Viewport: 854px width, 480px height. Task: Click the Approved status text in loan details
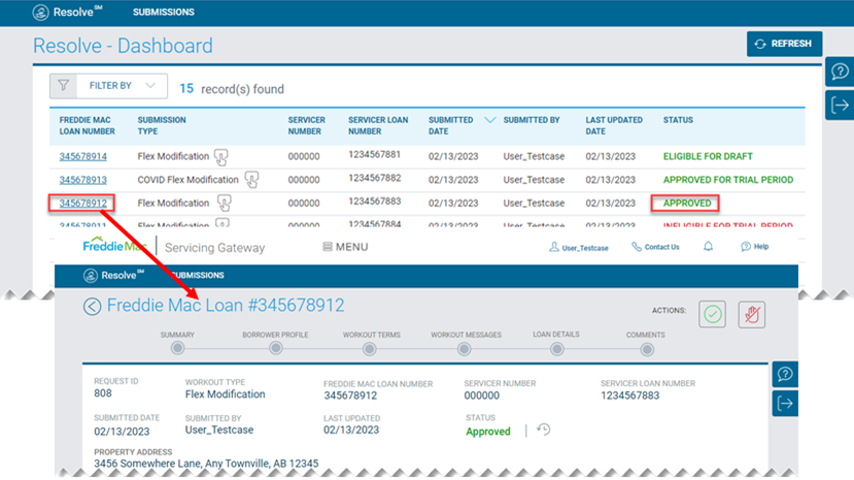coord(488,432)
